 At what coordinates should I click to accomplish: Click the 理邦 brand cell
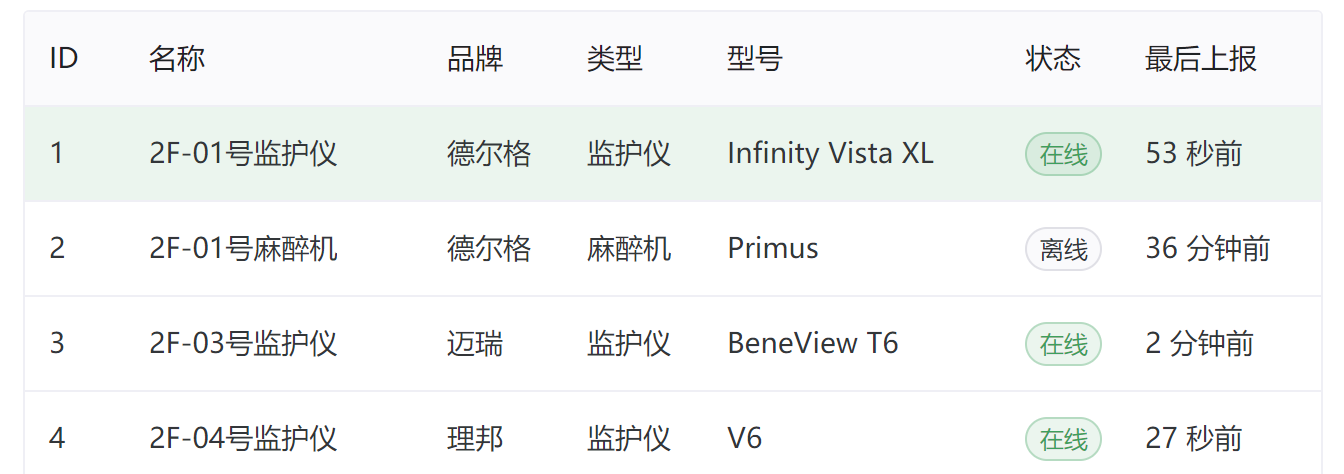point(475,438)
